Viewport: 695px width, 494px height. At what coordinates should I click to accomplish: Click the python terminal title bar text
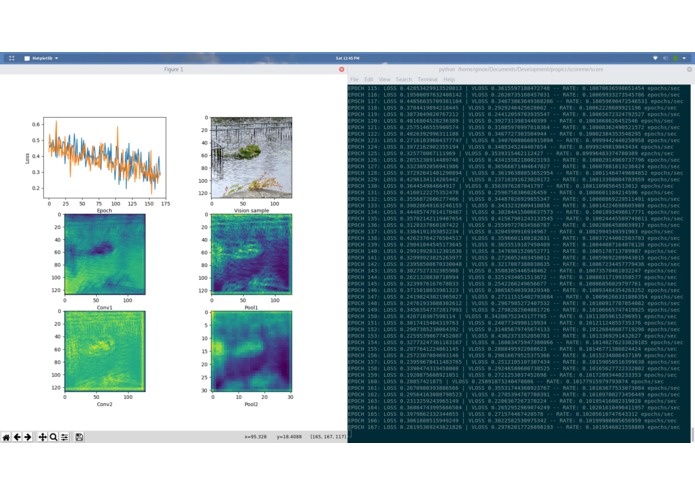coord(521,69)
